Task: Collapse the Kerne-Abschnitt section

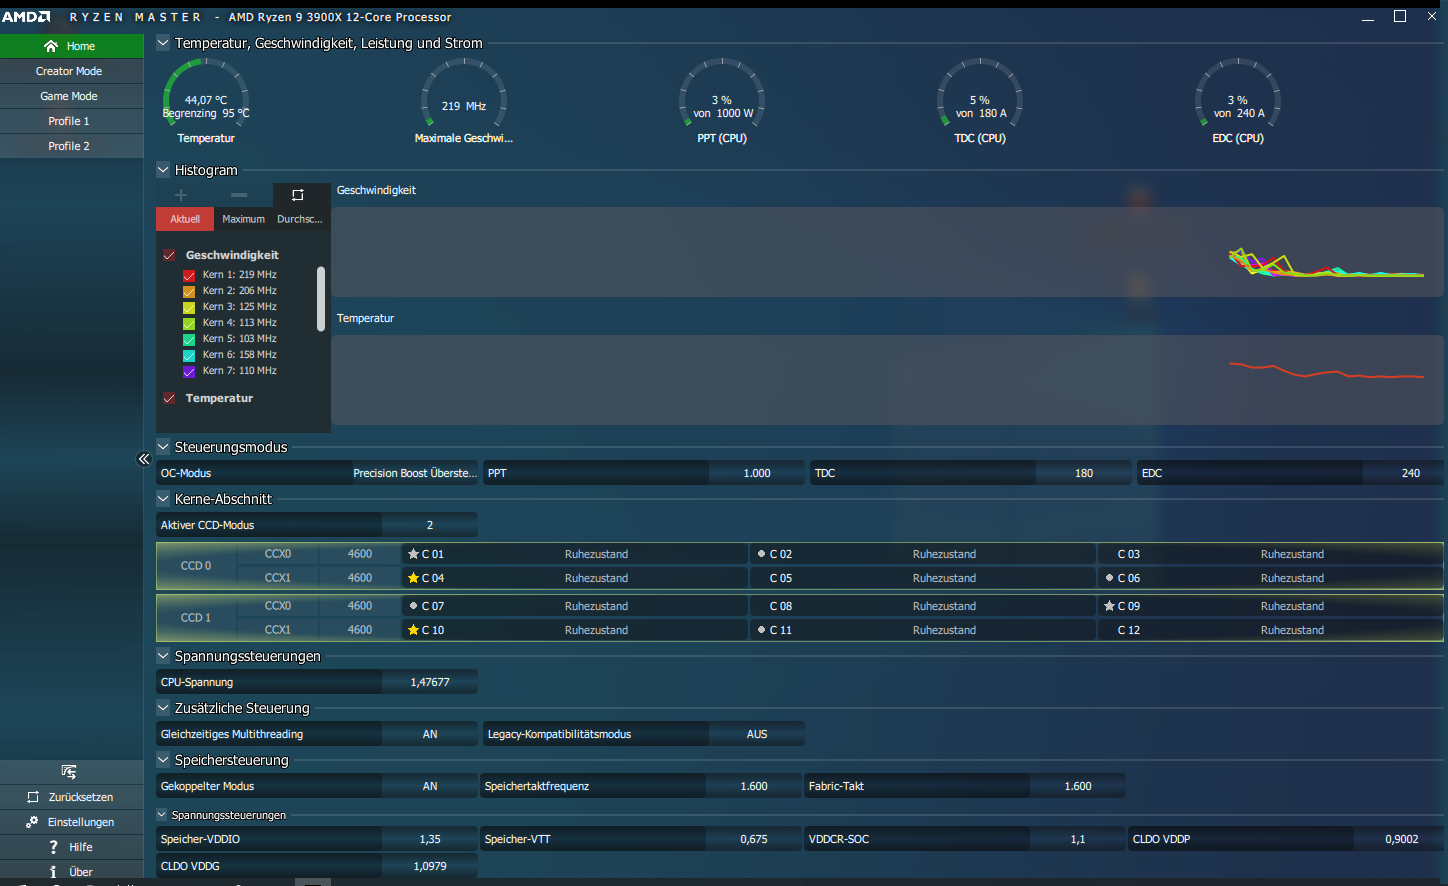Action: [x=163, y=499]
